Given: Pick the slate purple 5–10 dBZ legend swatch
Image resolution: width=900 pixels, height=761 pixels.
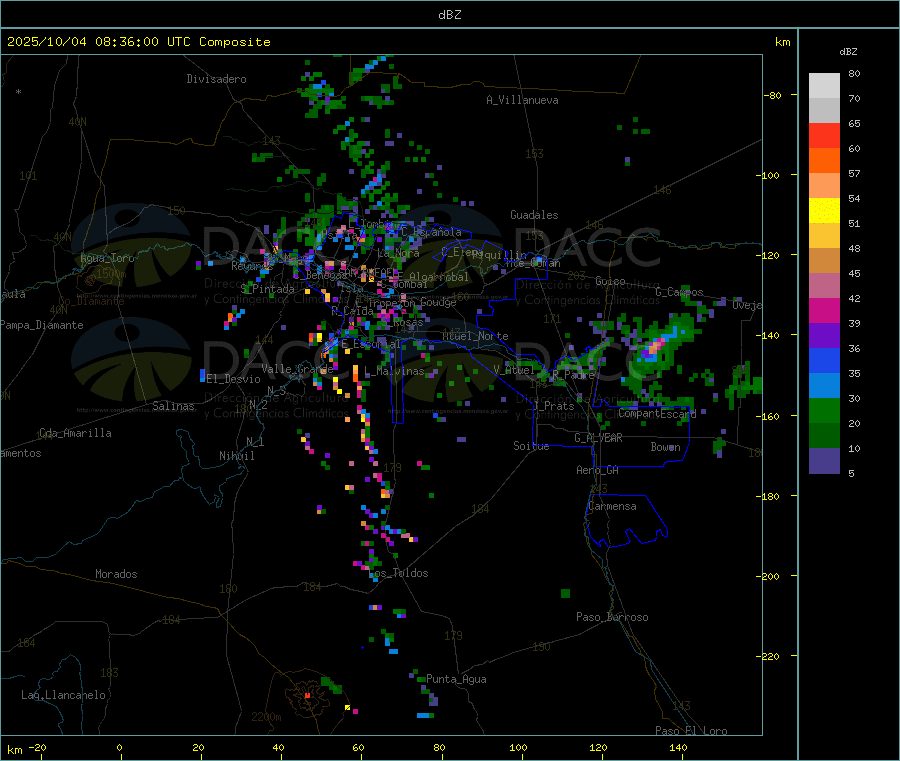Looking at the screenshot, I should point(824,461).
